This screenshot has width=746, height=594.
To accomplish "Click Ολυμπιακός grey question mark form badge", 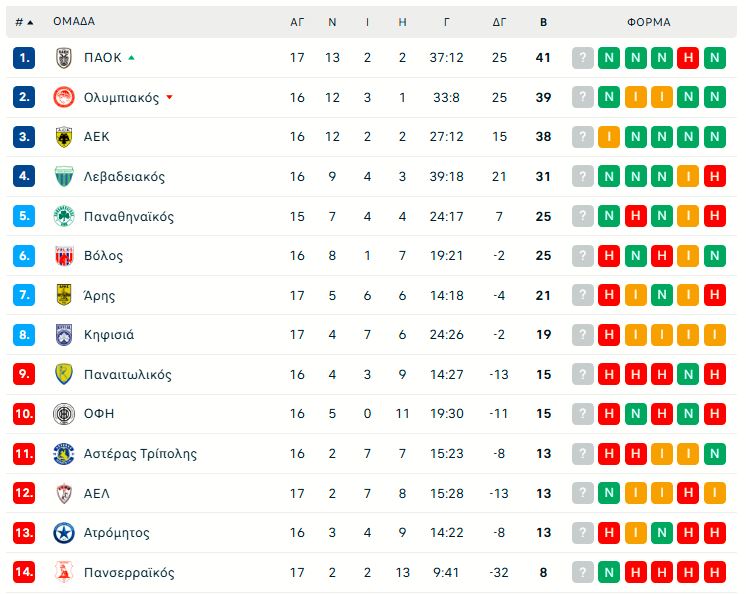I will (583, 97).
